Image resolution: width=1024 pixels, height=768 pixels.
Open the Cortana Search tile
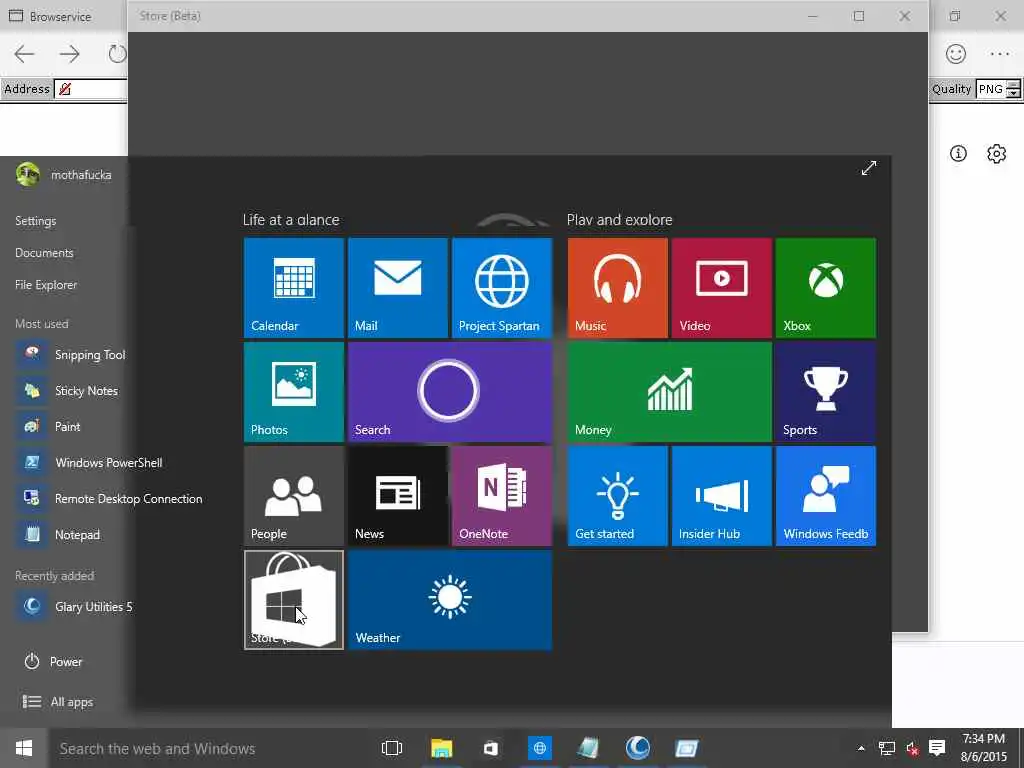450,392
